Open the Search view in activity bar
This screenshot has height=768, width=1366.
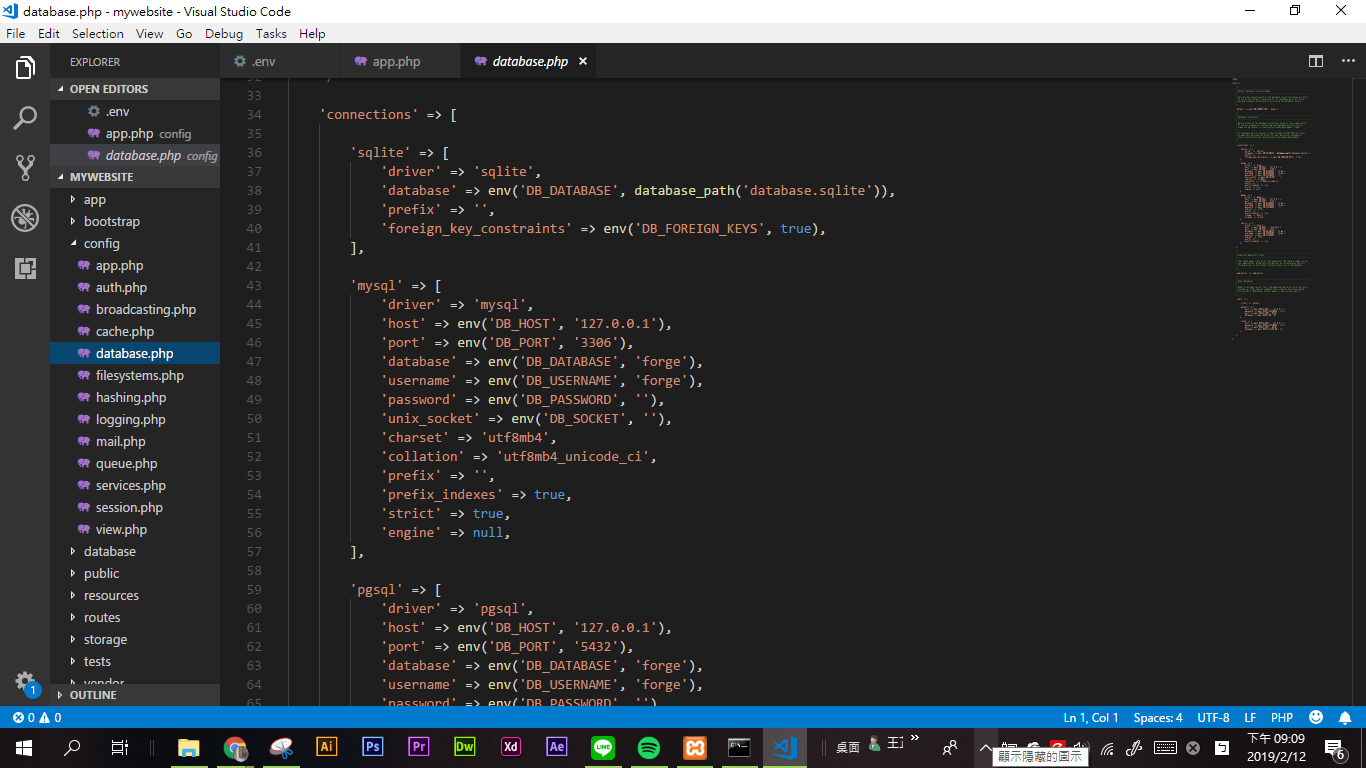click(25, 118)
